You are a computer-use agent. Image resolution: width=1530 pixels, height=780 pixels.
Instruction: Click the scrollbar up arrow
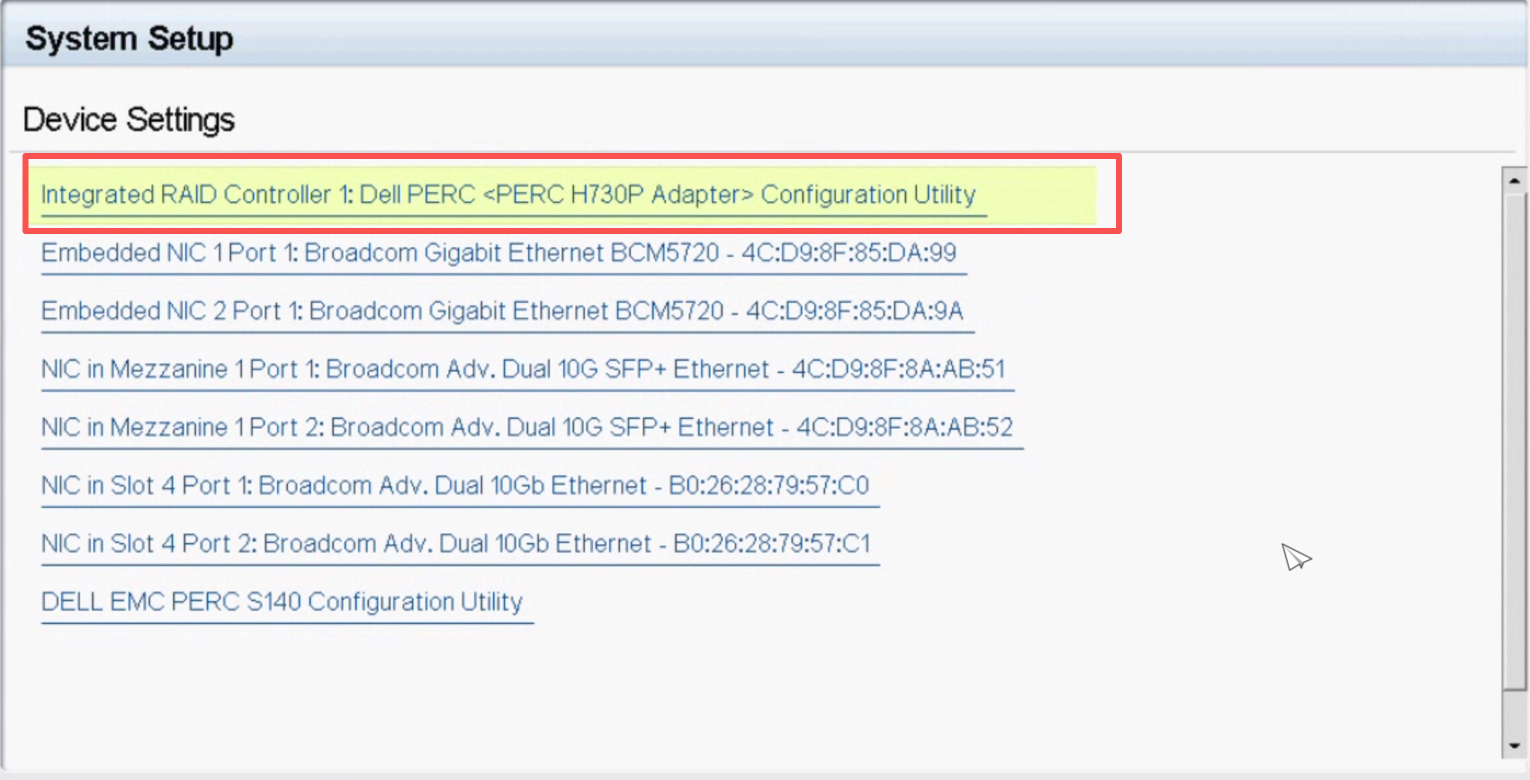(x=1514, y=181)
